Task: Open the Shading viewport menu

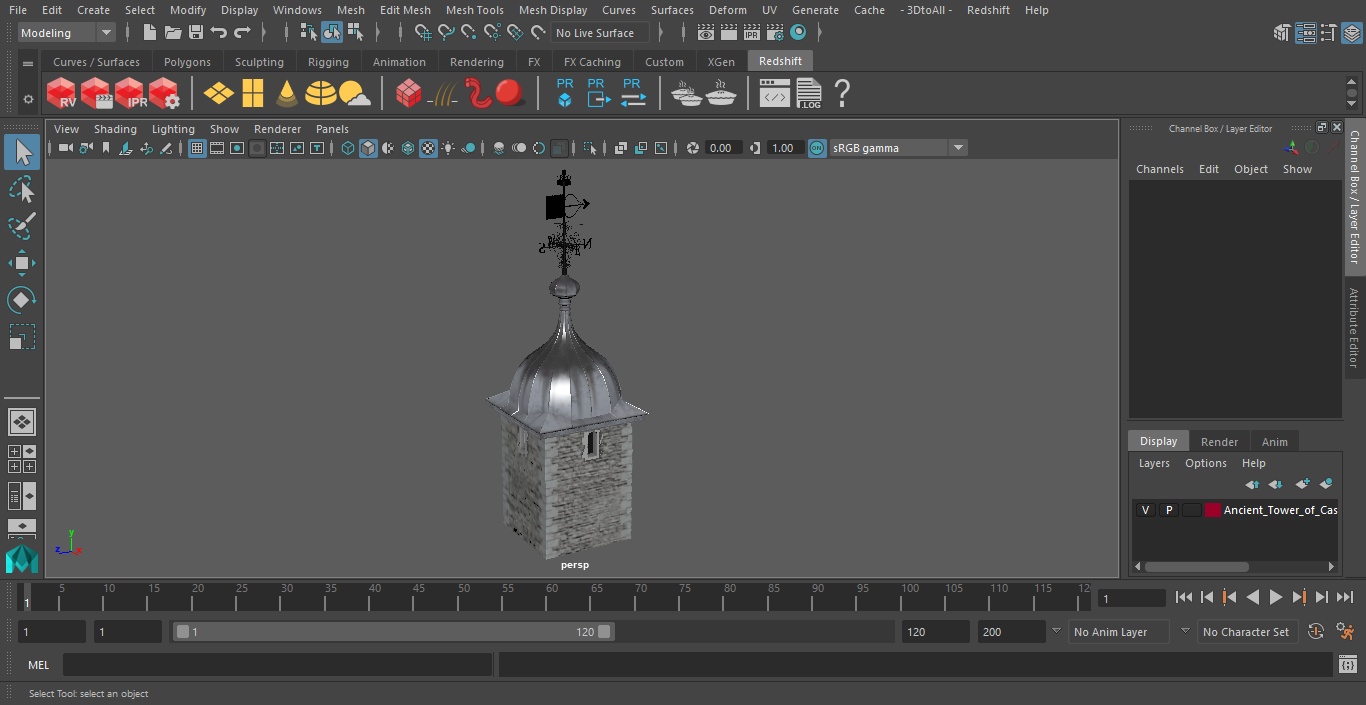Action: pos(115,129)
